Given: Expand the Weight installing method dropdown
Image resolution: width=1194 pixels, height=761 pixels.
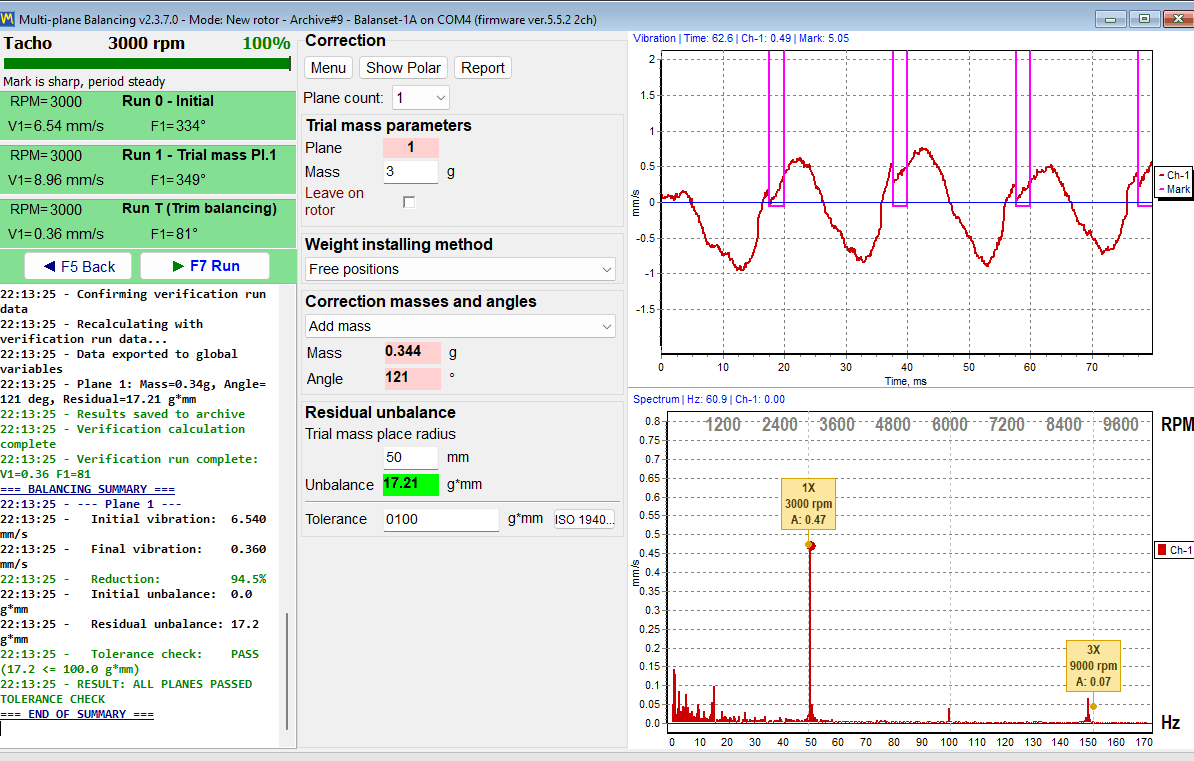Looking at the screenshot, I should (x=460, y=269).
